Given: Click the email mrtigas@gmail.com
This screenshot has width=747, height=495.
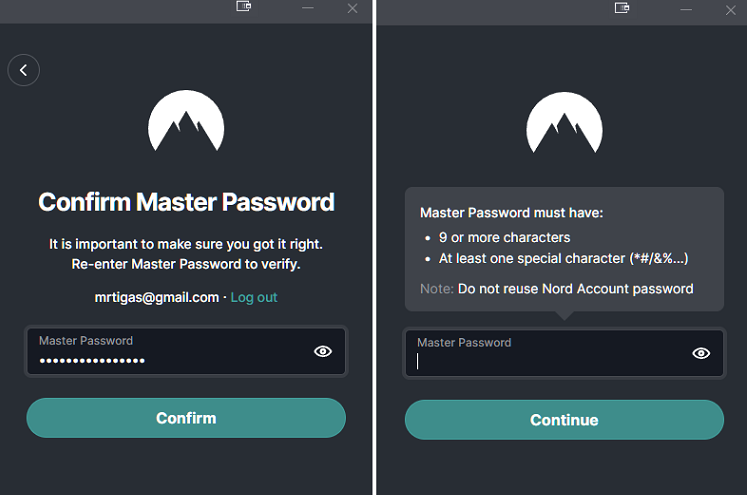Looking at the screenshot, I should coord(157,297).
